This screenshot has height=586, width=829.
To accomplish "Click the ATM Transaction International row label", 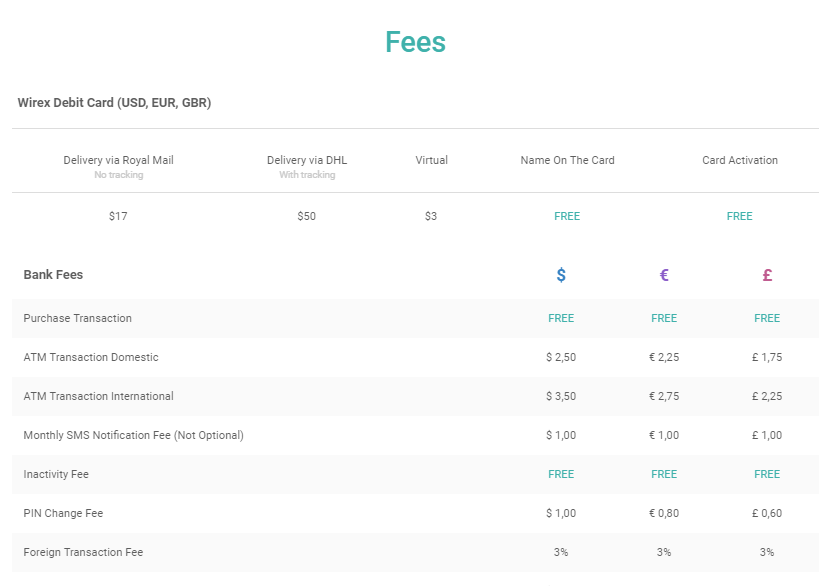I will [x=99, y=396].
